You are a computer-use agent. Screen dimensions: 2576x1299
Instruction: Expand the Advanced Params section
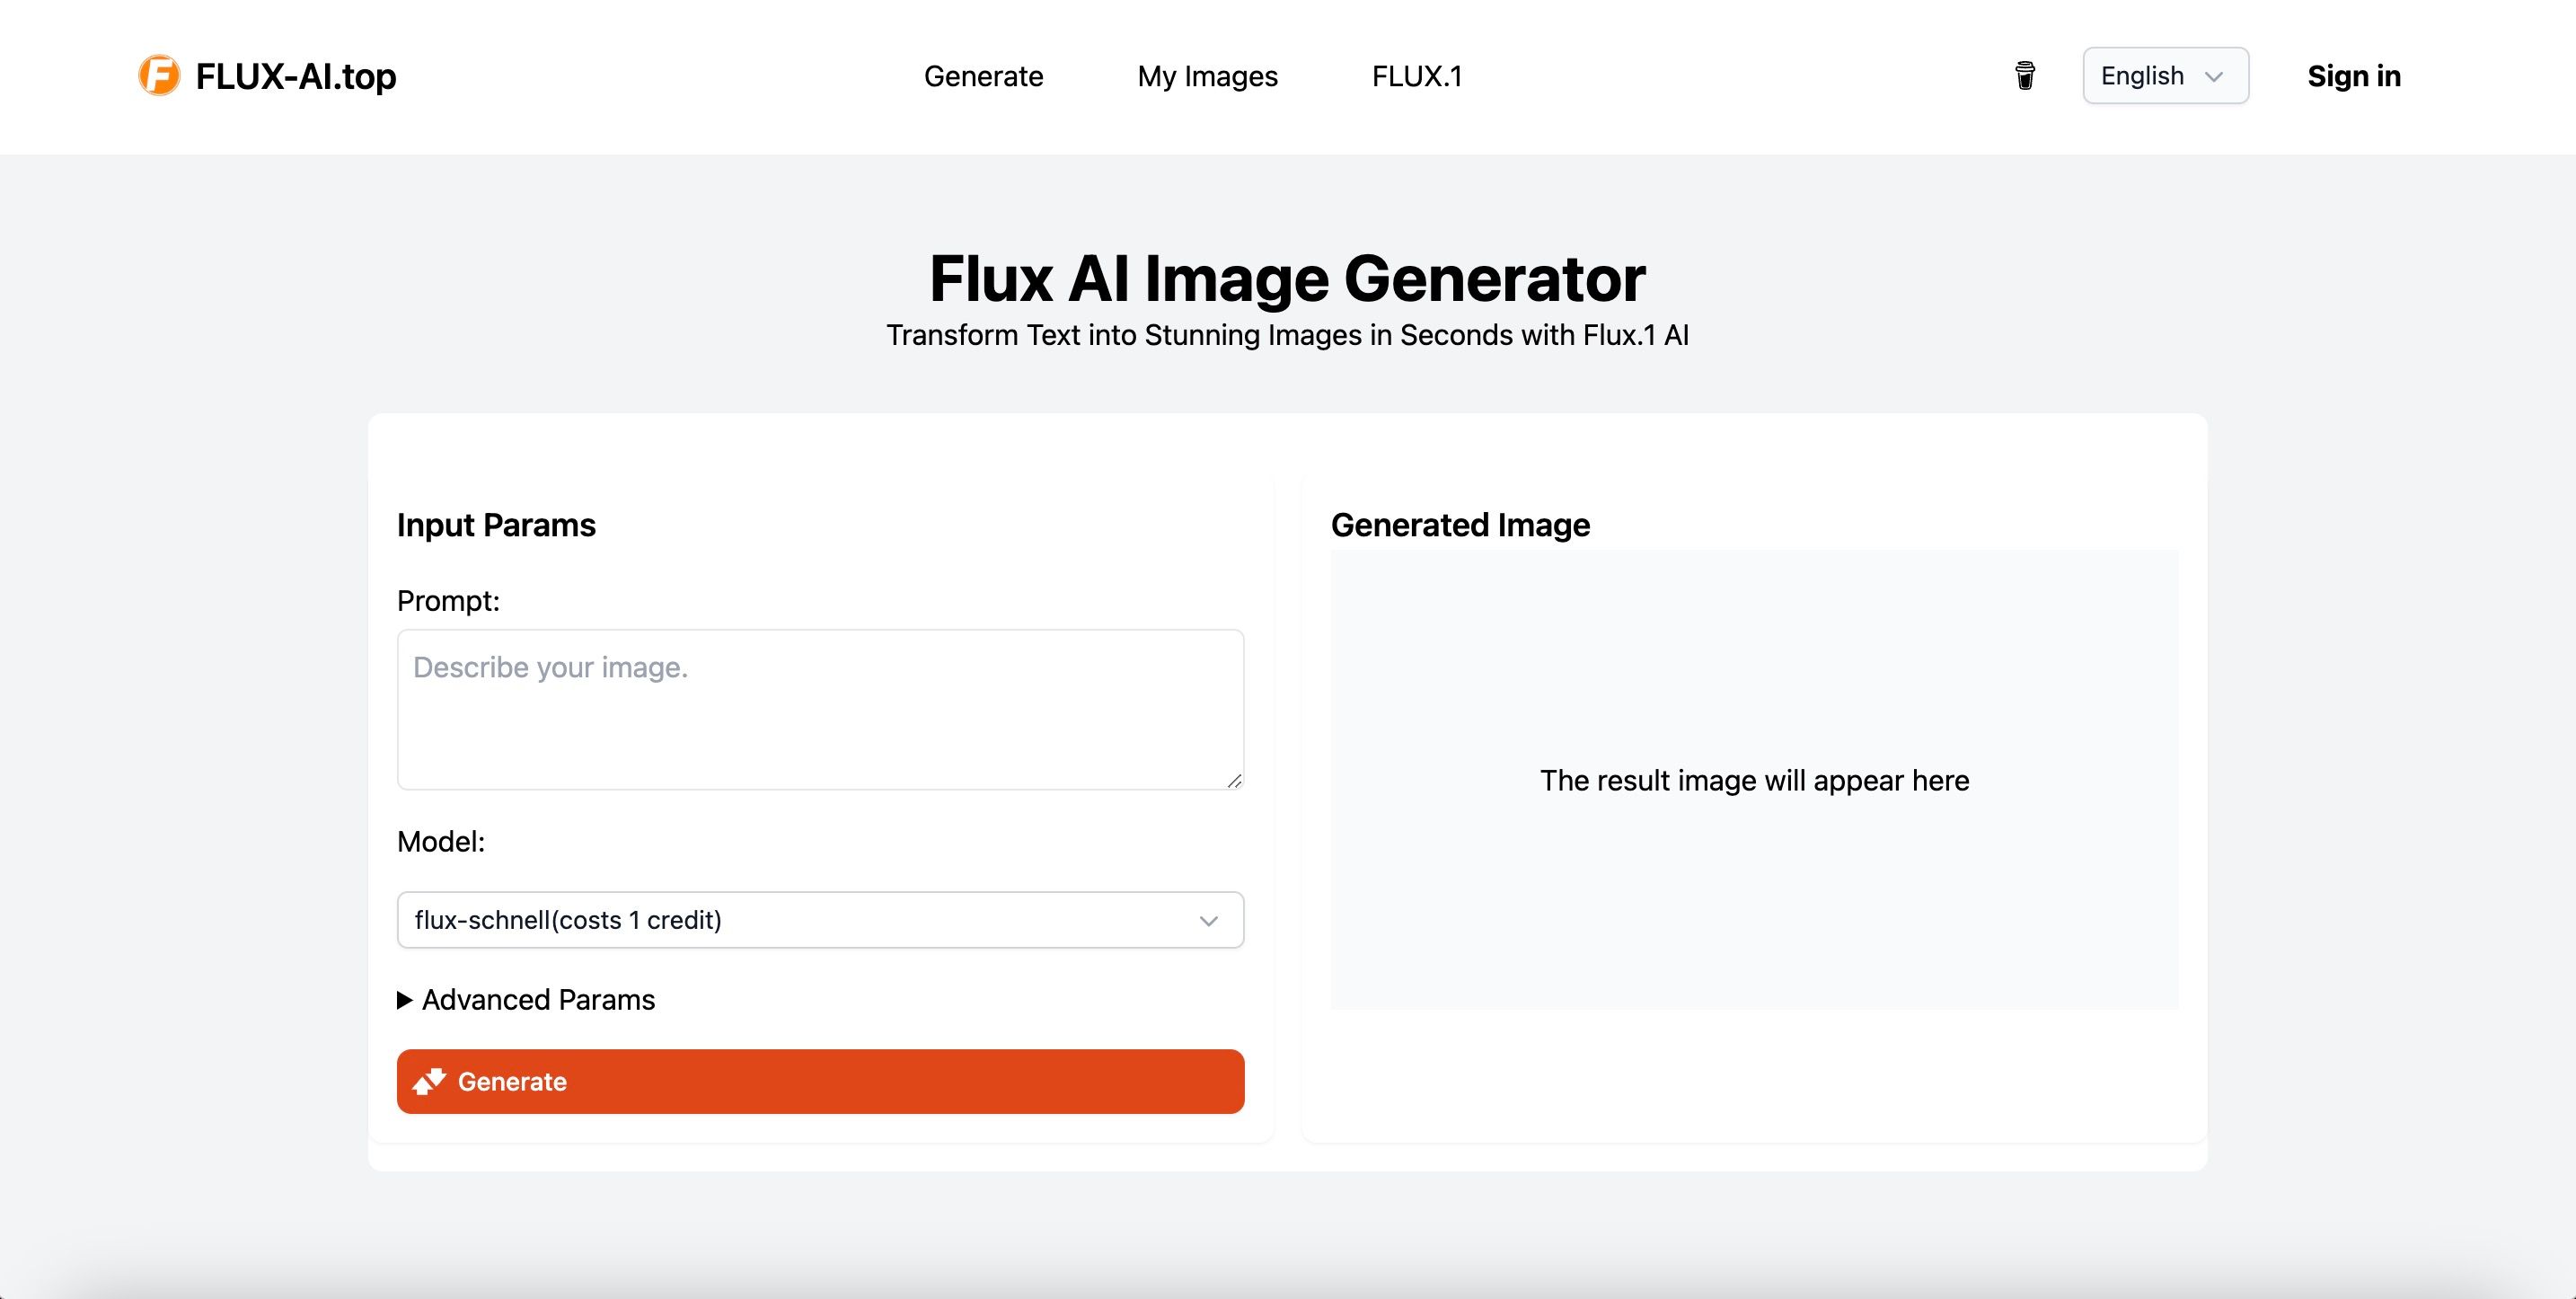[x=538, y=999]
